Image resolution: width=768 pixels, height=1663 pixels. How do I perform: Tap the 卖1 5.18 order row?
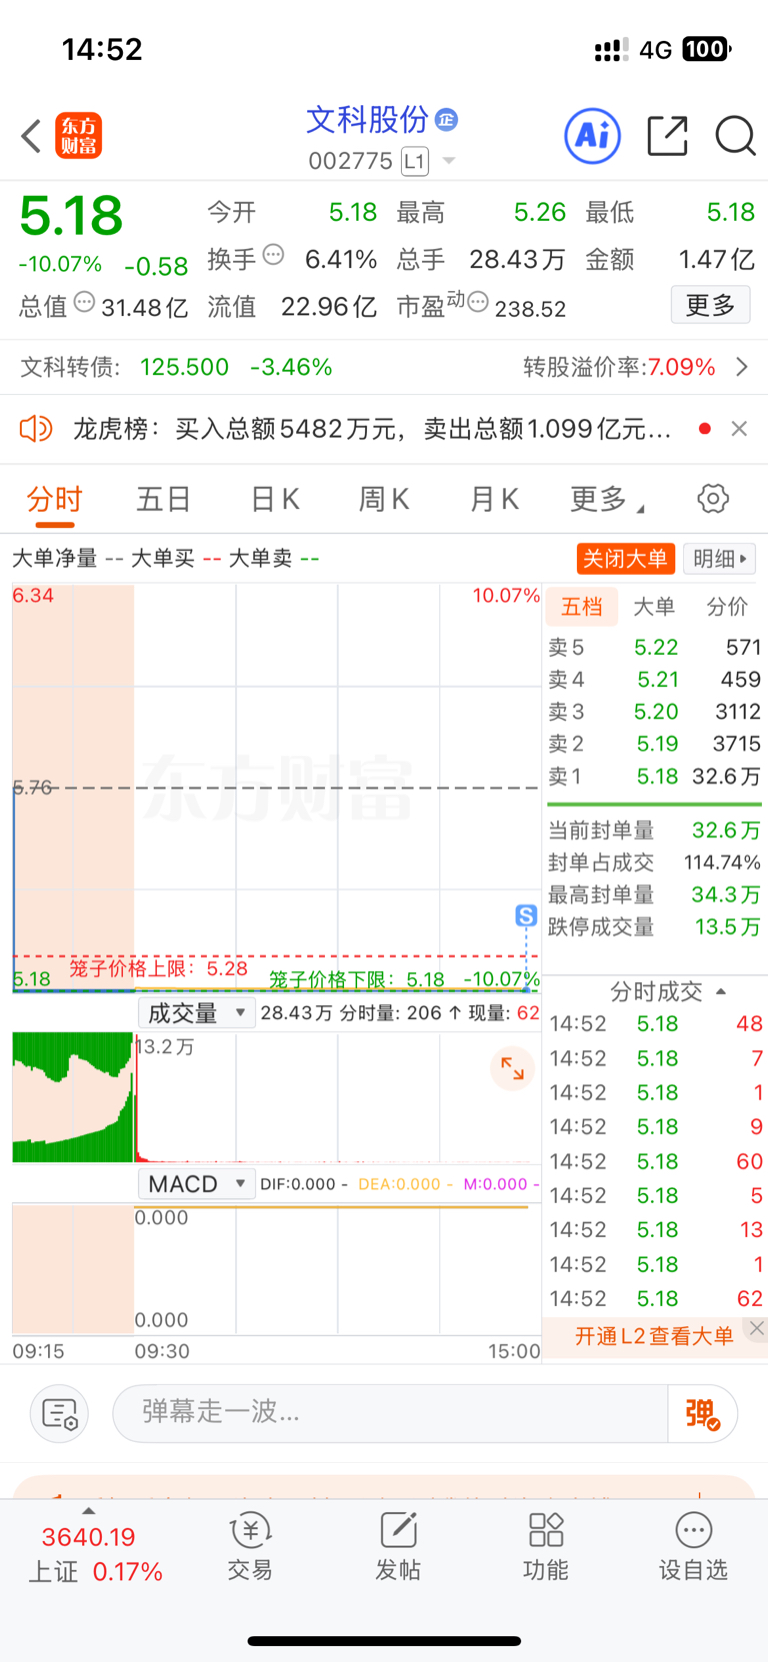click(654, 776)
